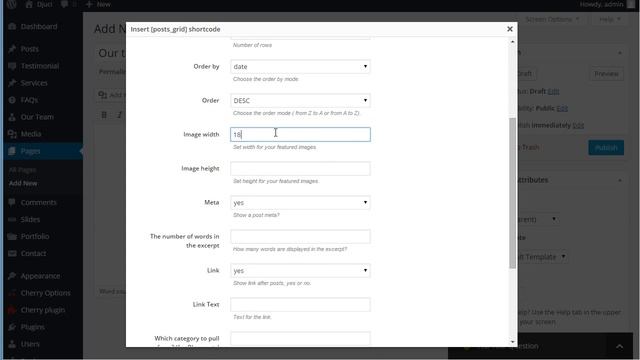Click the Image height input field
640x360 pixels.
tap(300, 169)
